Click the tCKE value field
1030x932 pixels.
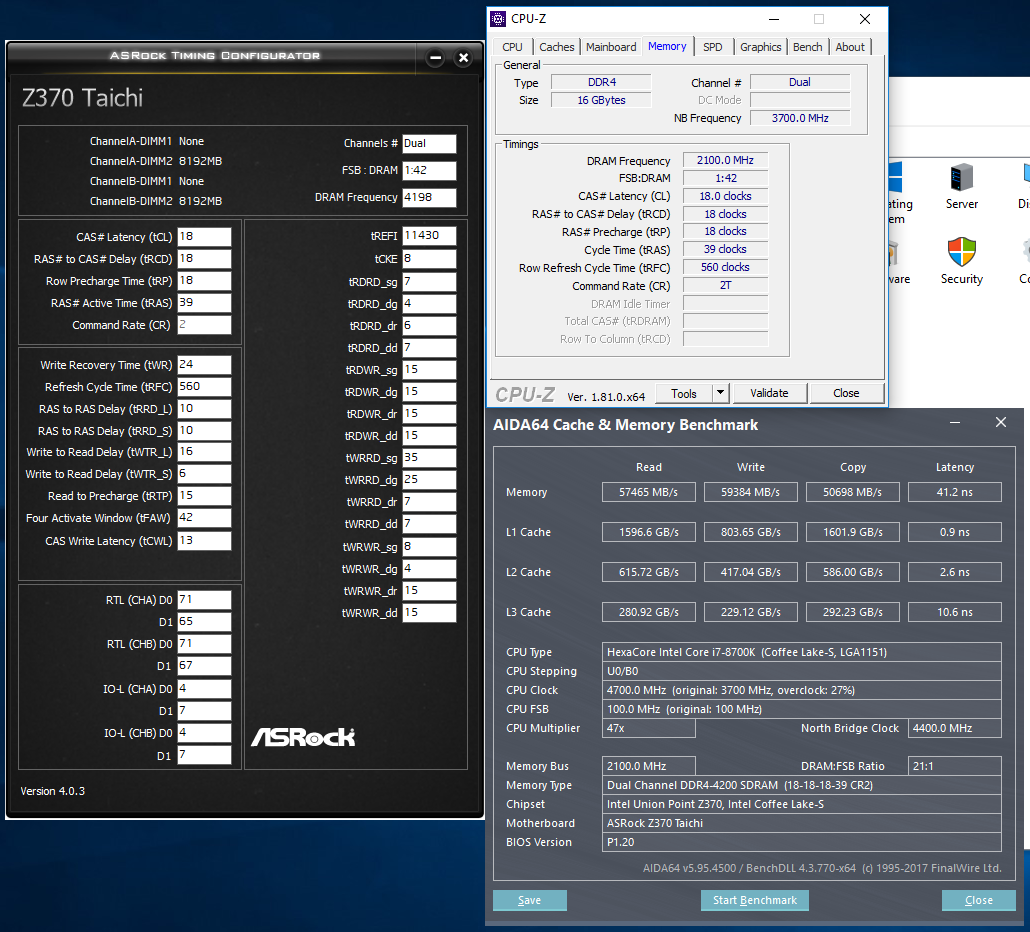pyautogui.click(x=429, y=259)
